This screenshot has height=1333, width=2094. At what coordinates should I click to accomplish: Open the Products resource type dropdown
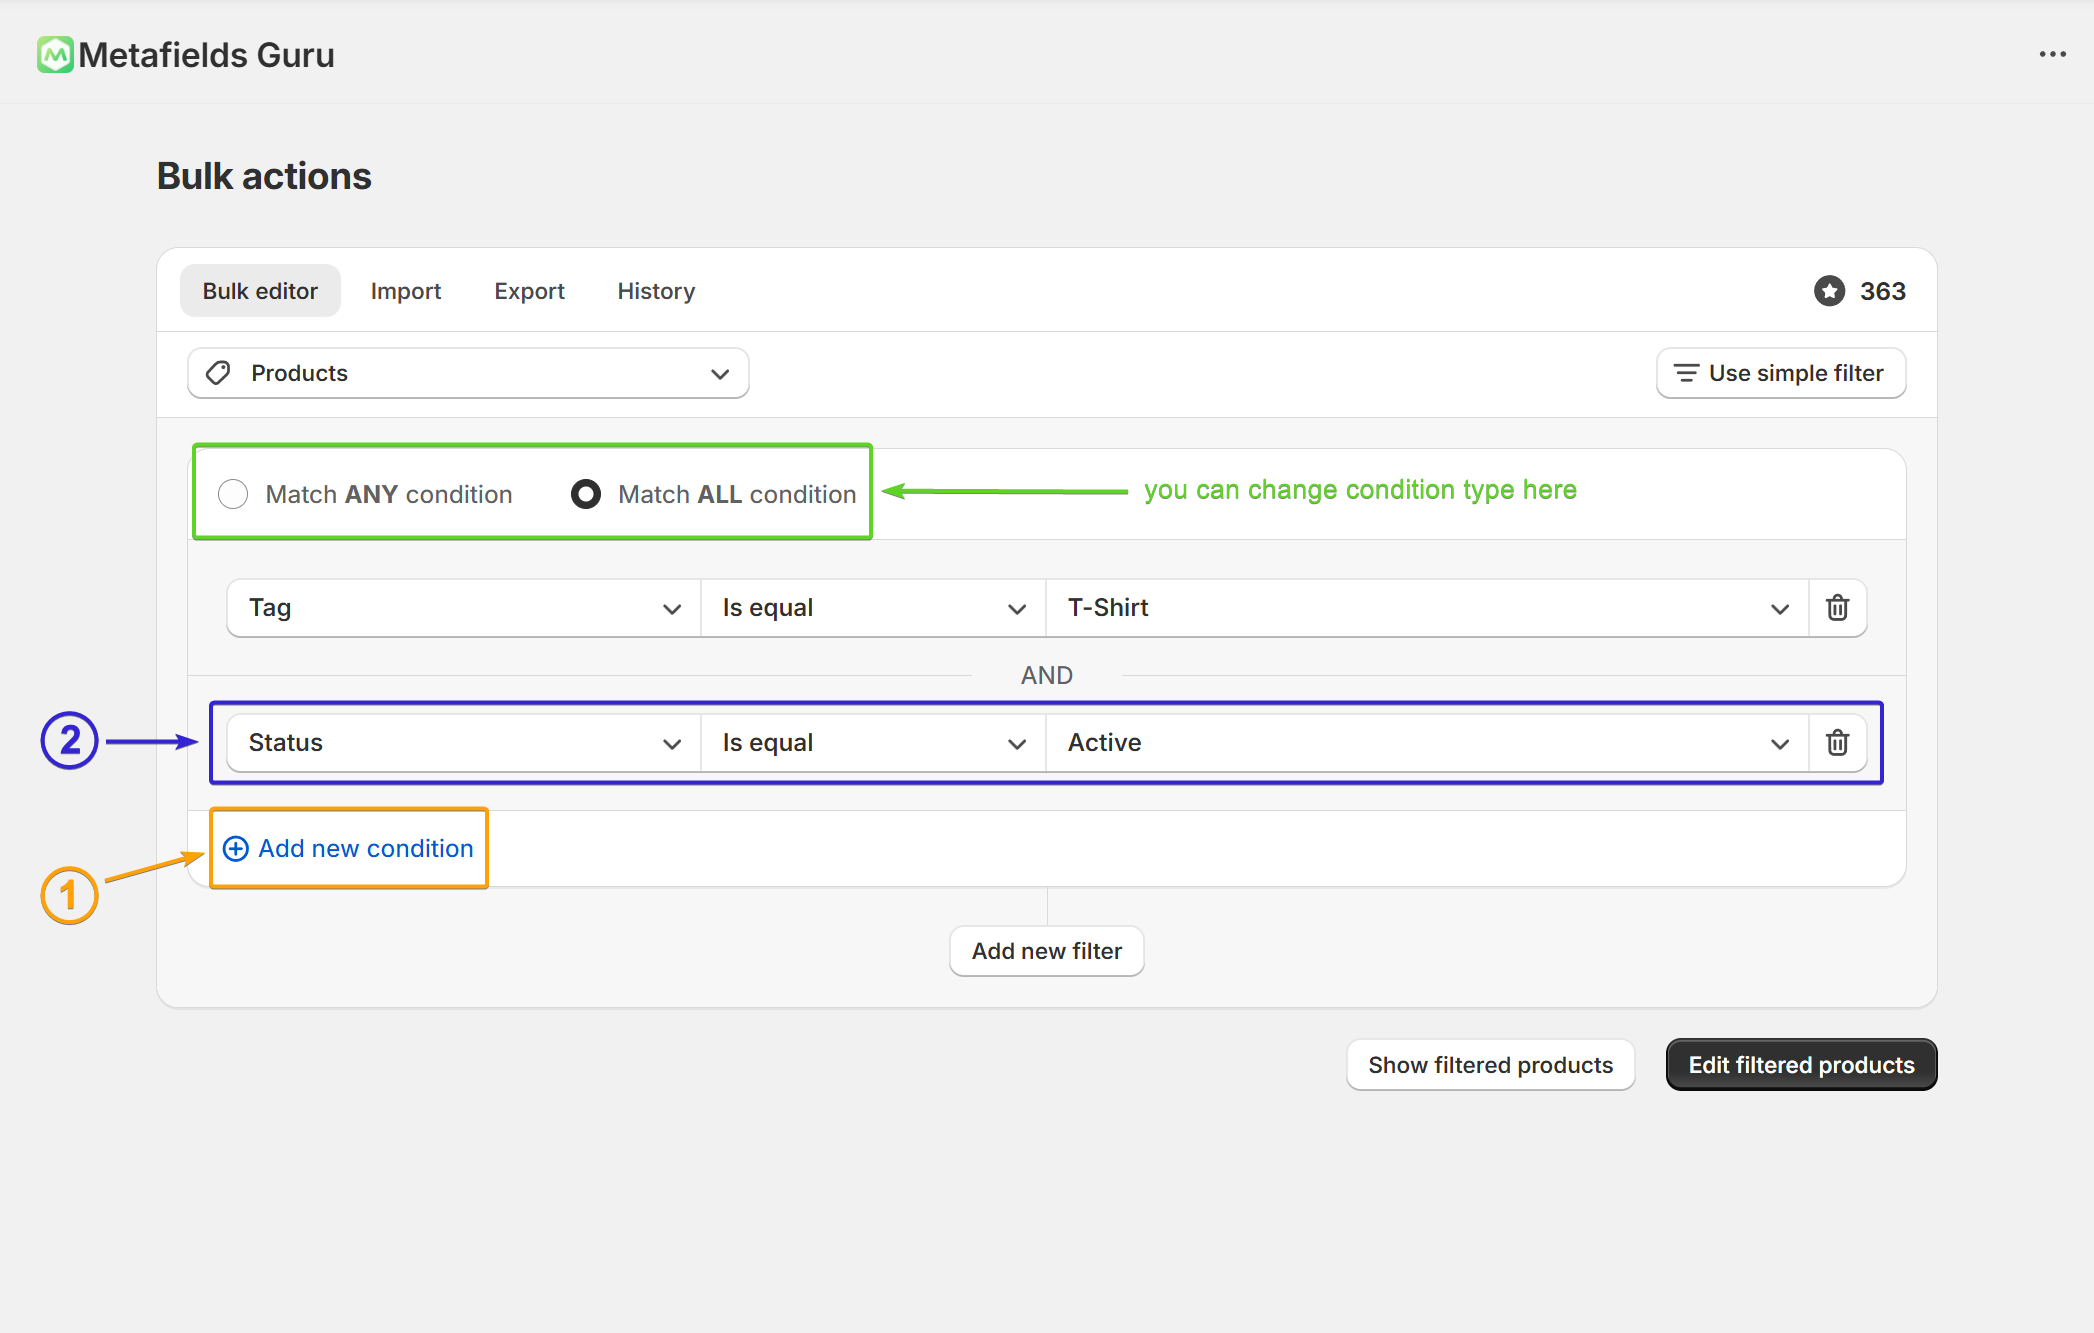coord(468,373)
